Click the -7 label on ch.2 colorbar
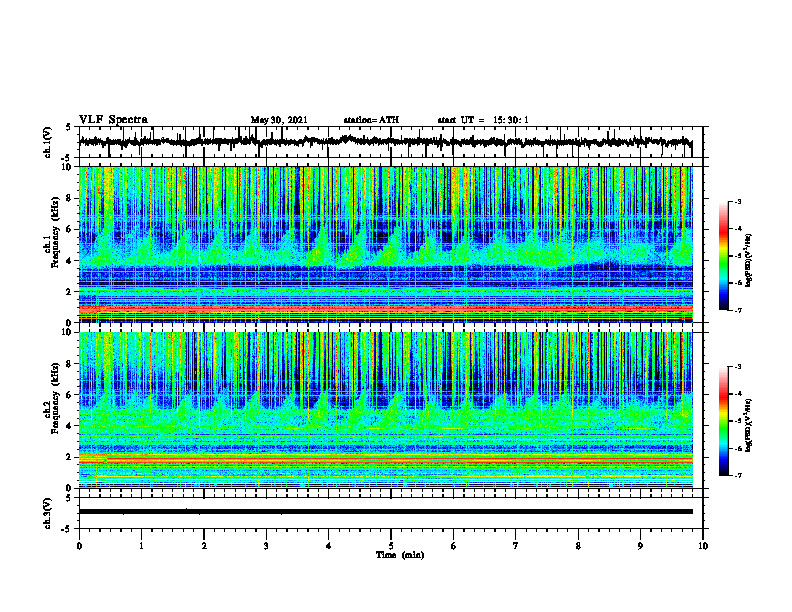 click(738, 475)
